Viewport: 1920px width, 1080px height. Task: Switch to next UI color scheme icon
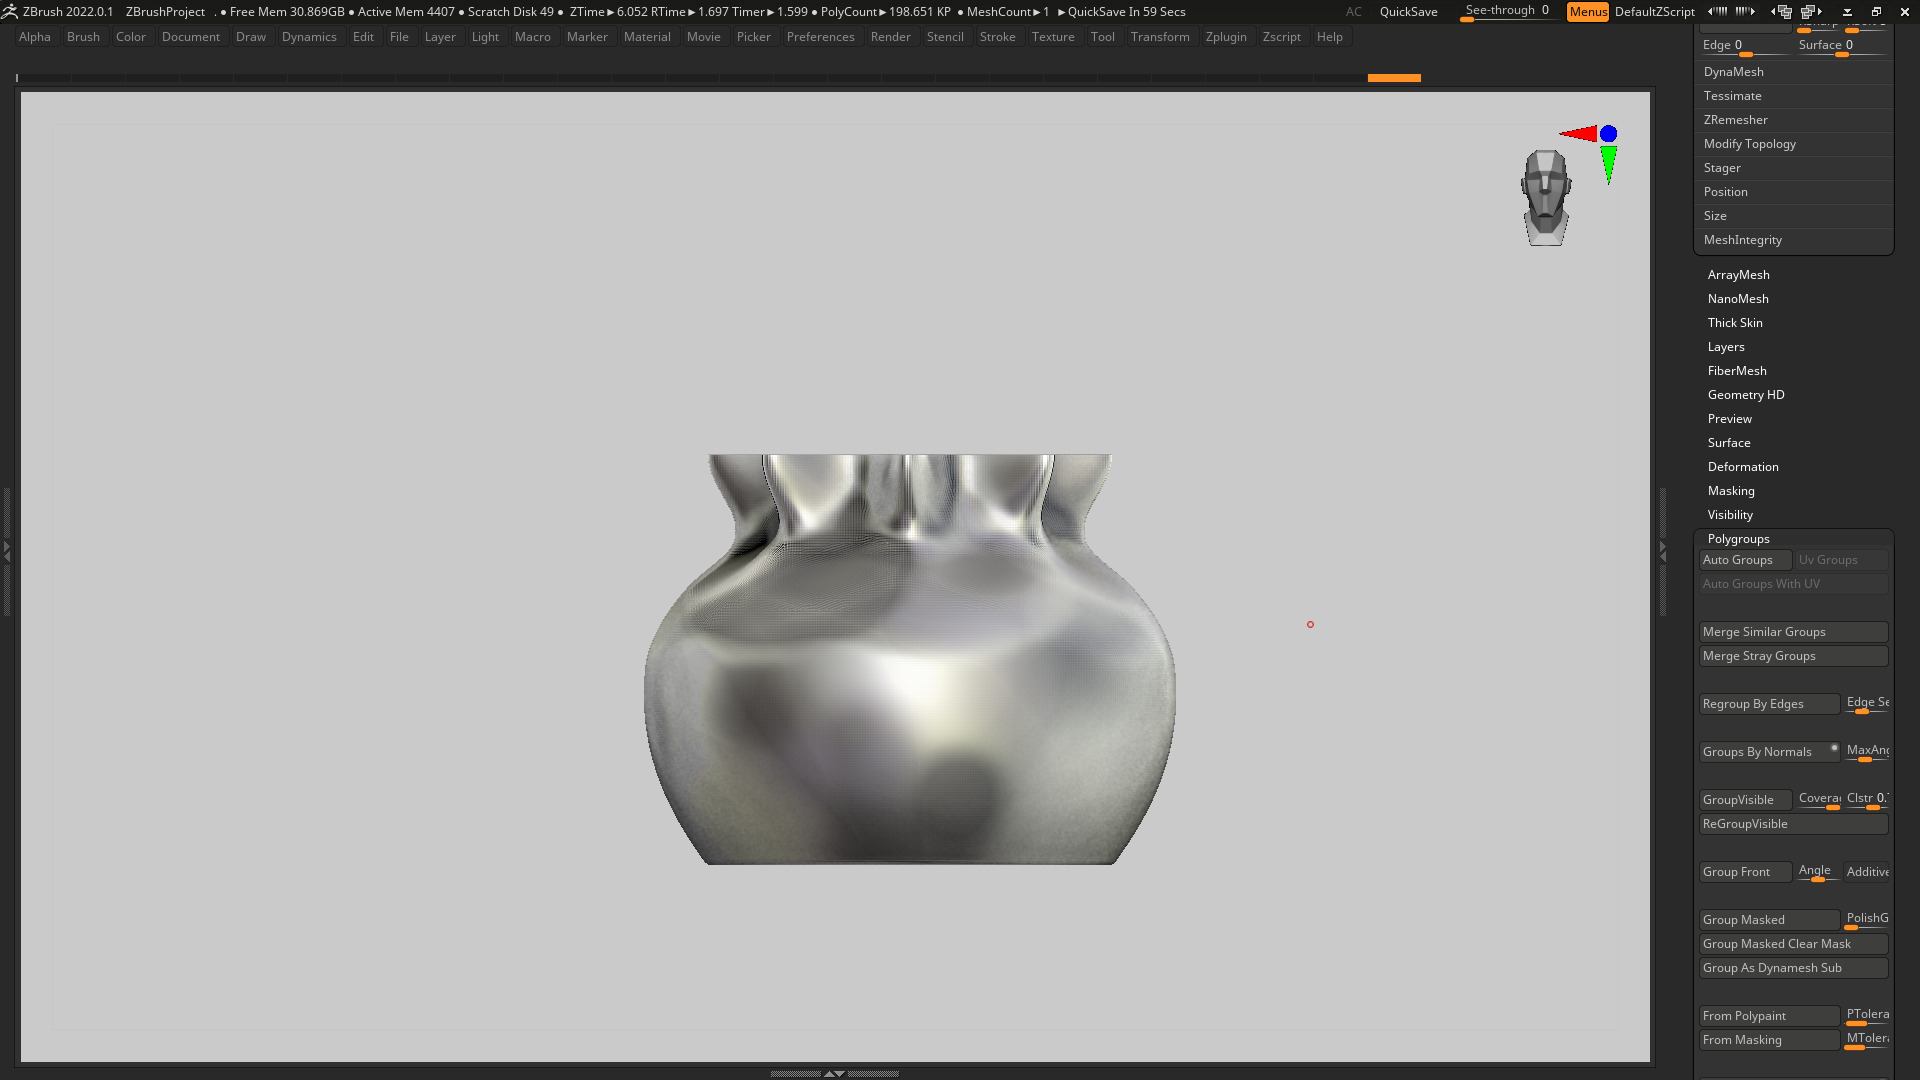[1812, 12]
